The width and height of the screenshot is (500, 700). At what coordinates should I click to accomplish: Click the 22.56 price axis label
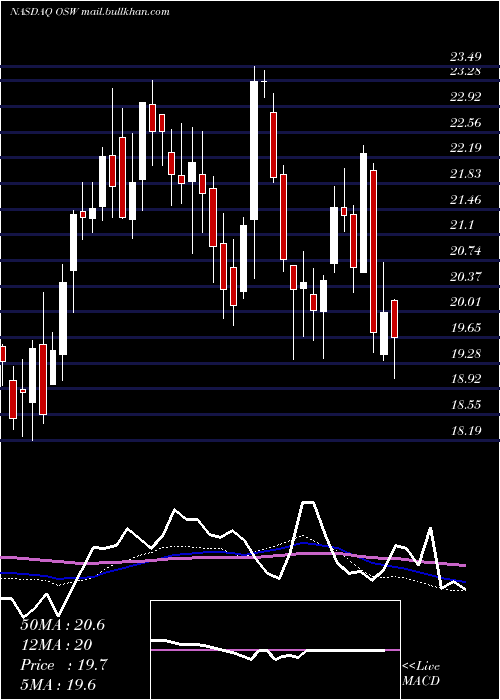[466, 122]
